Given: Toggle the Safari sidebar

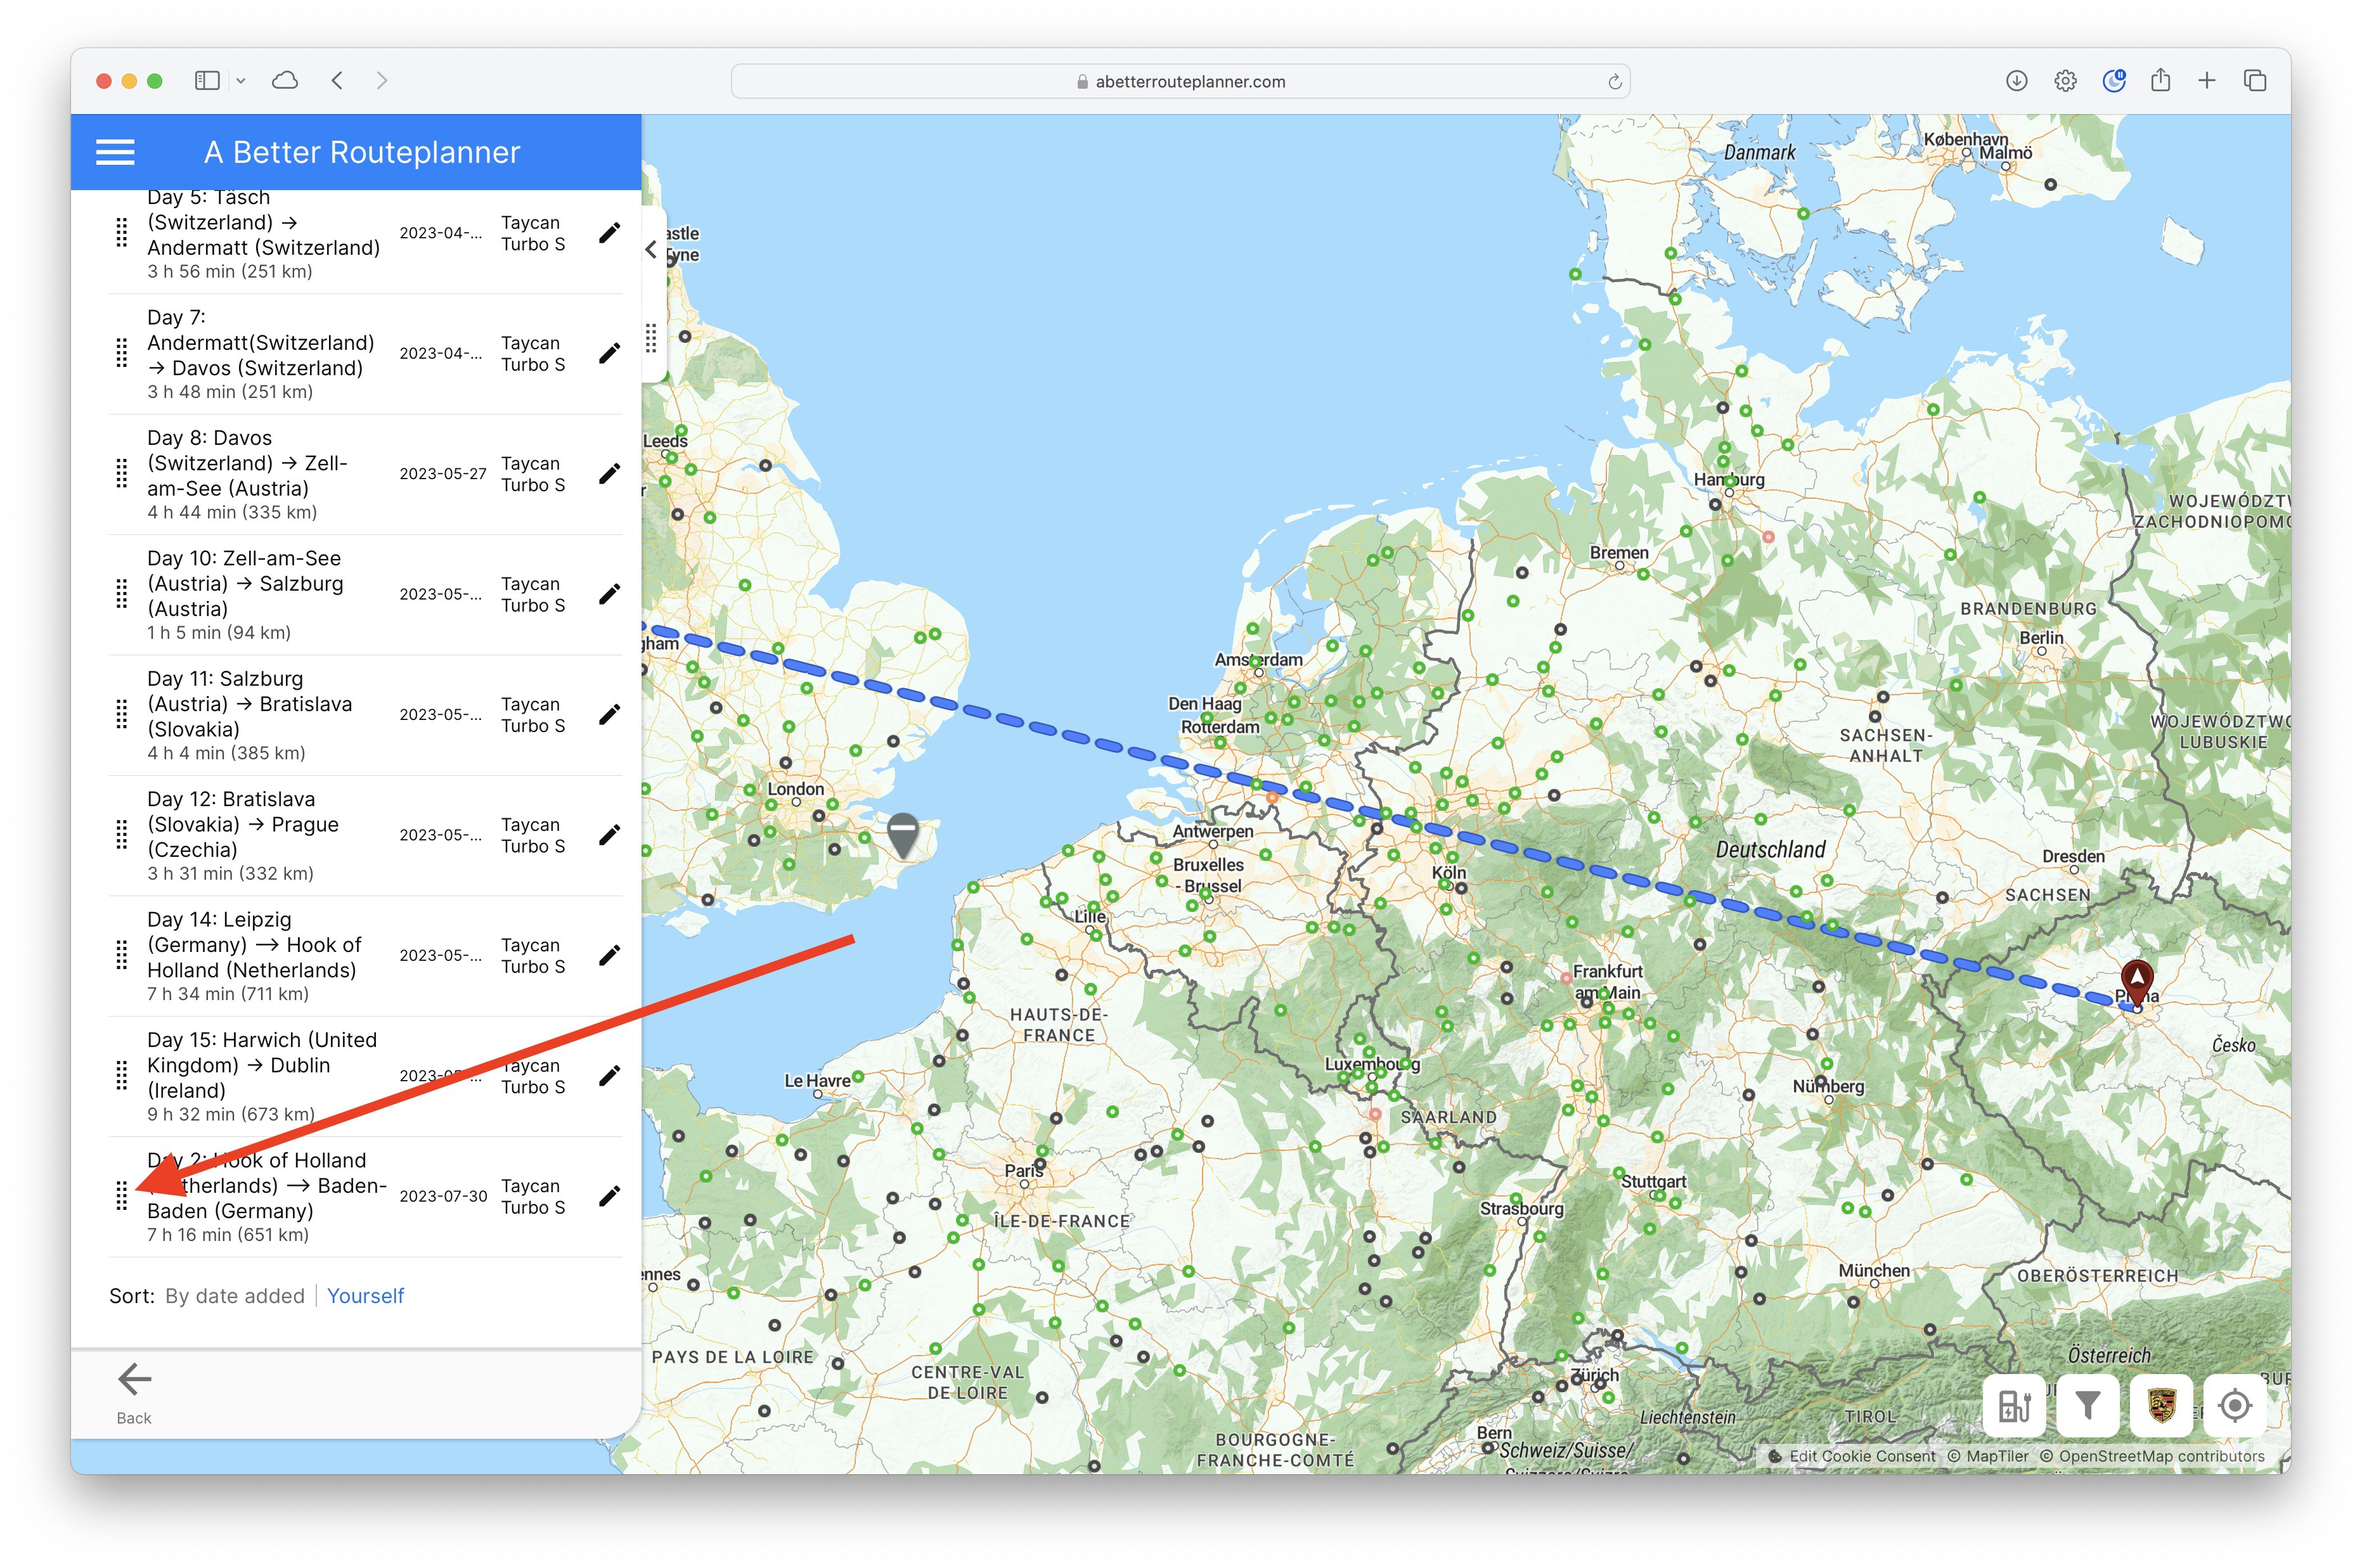Looking at the screenshot, I should click(207, 81).
